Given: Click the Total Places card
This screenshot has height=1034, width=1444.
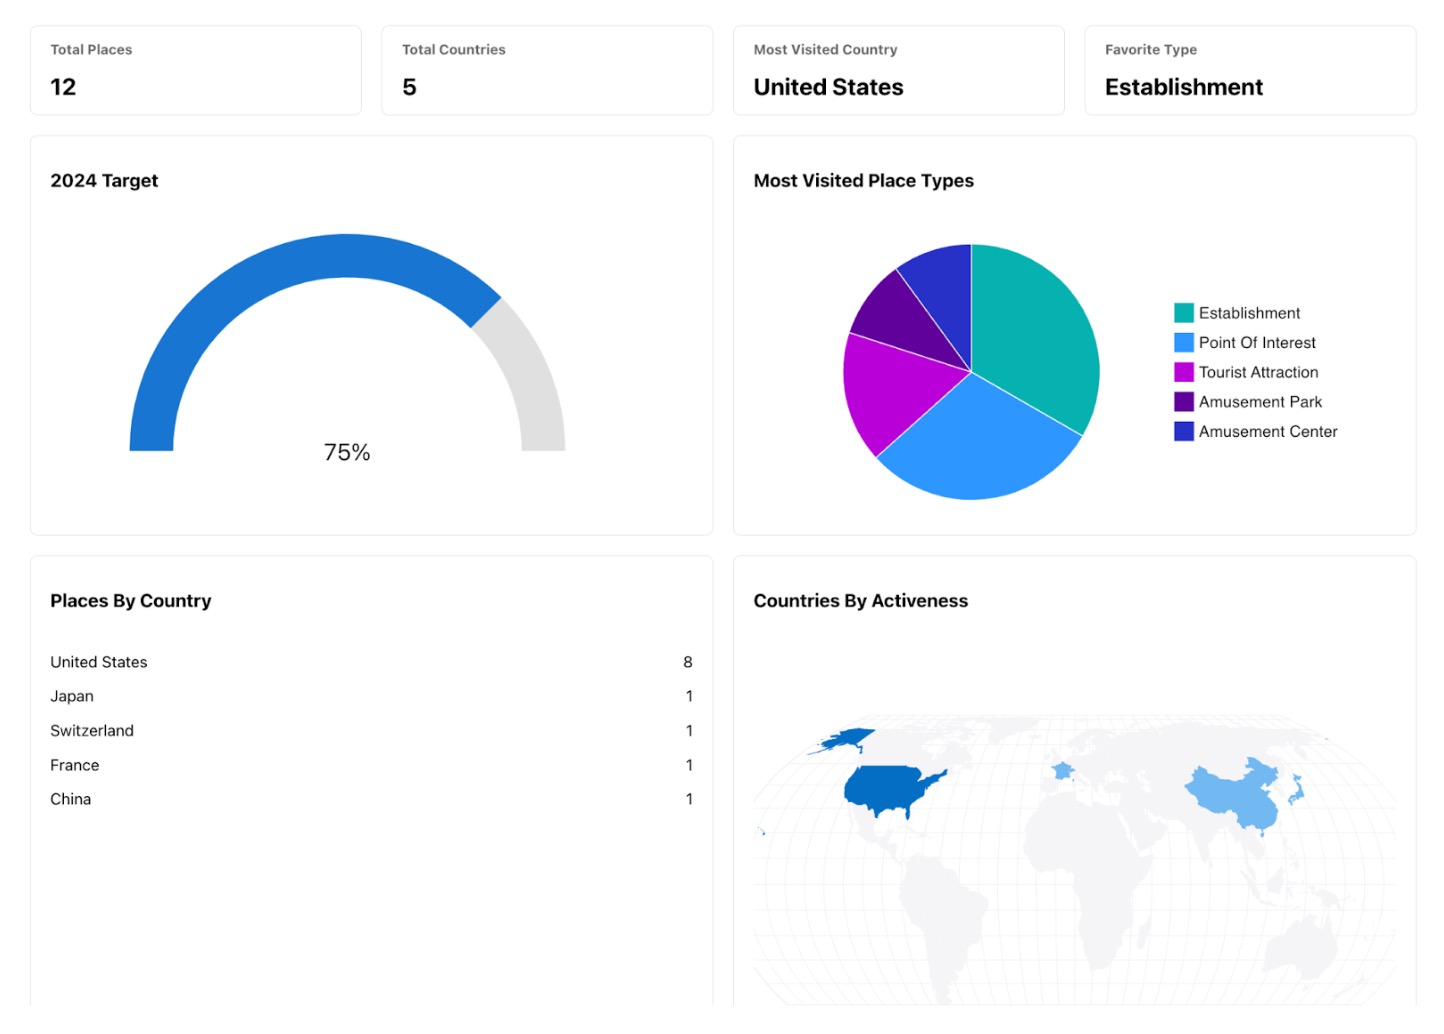Looking at the screenshot, I should pyautogui.click(x=196, y=70).
